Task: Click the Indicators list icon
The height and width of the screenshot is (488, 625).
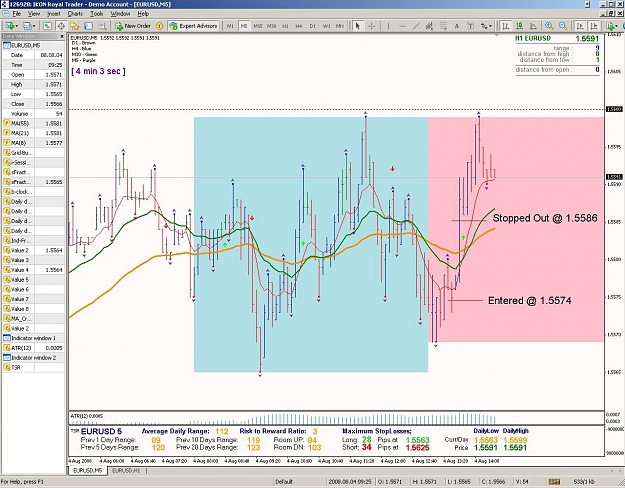Action: coord(610,26)
